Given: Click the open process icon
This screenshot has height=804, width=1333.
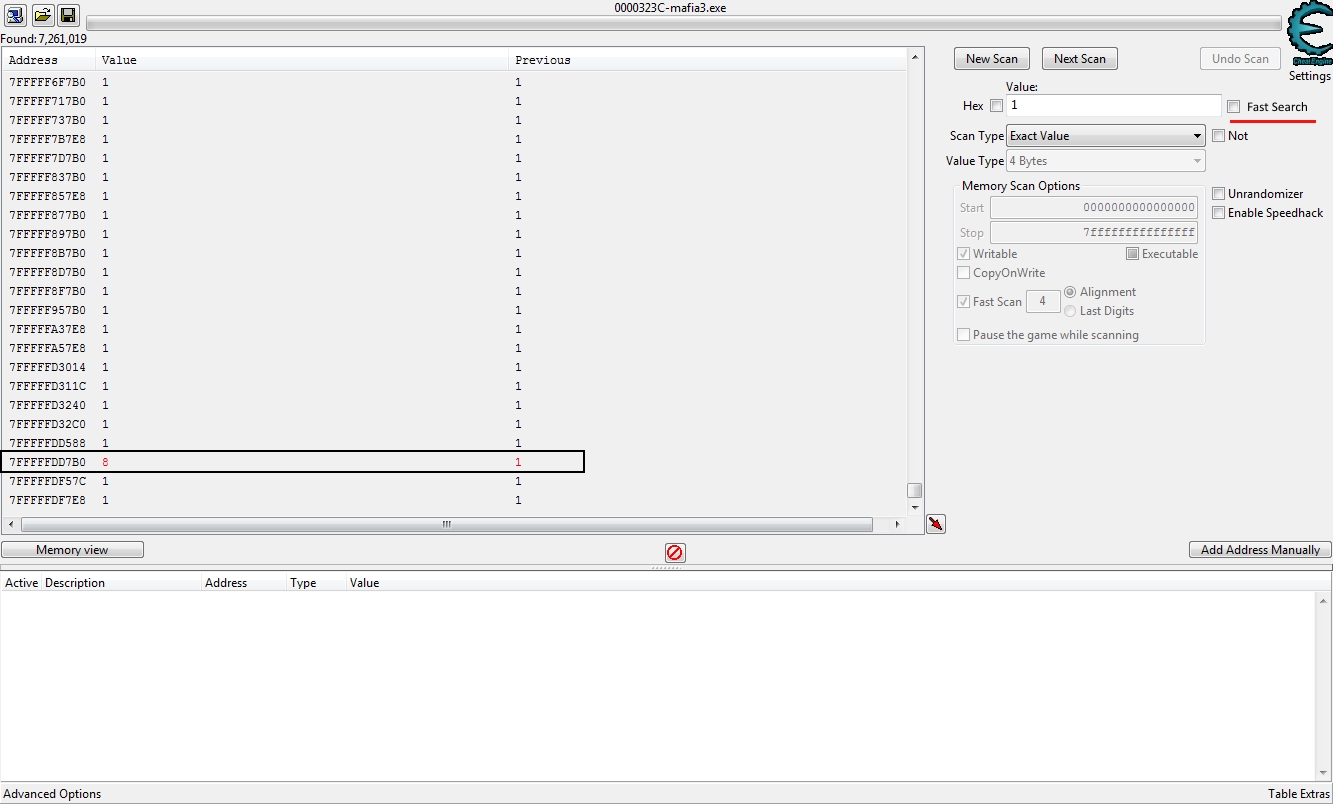Looking at the screenshot, I should tap(16, 15).
